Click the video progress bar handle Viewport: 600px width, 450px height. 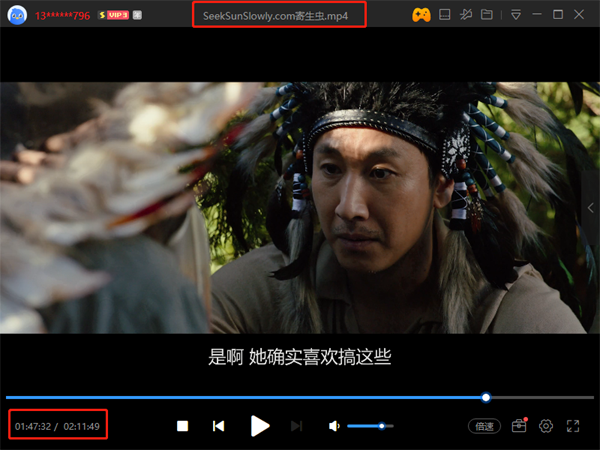click(486, 398)
